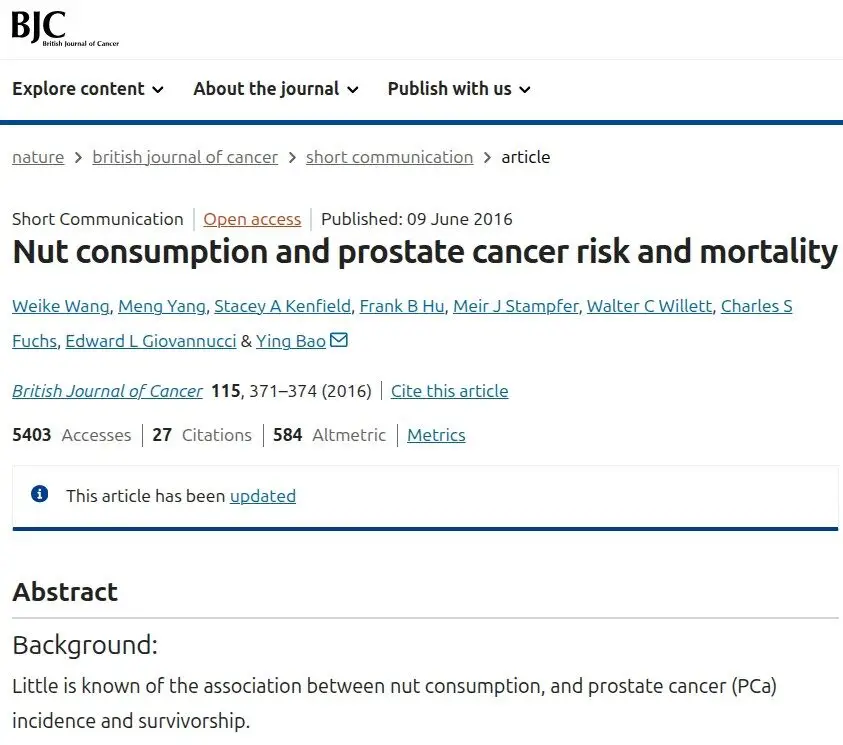The image size is (843, 745).
Task: Click Cite this article
Action: coord(449,391)
